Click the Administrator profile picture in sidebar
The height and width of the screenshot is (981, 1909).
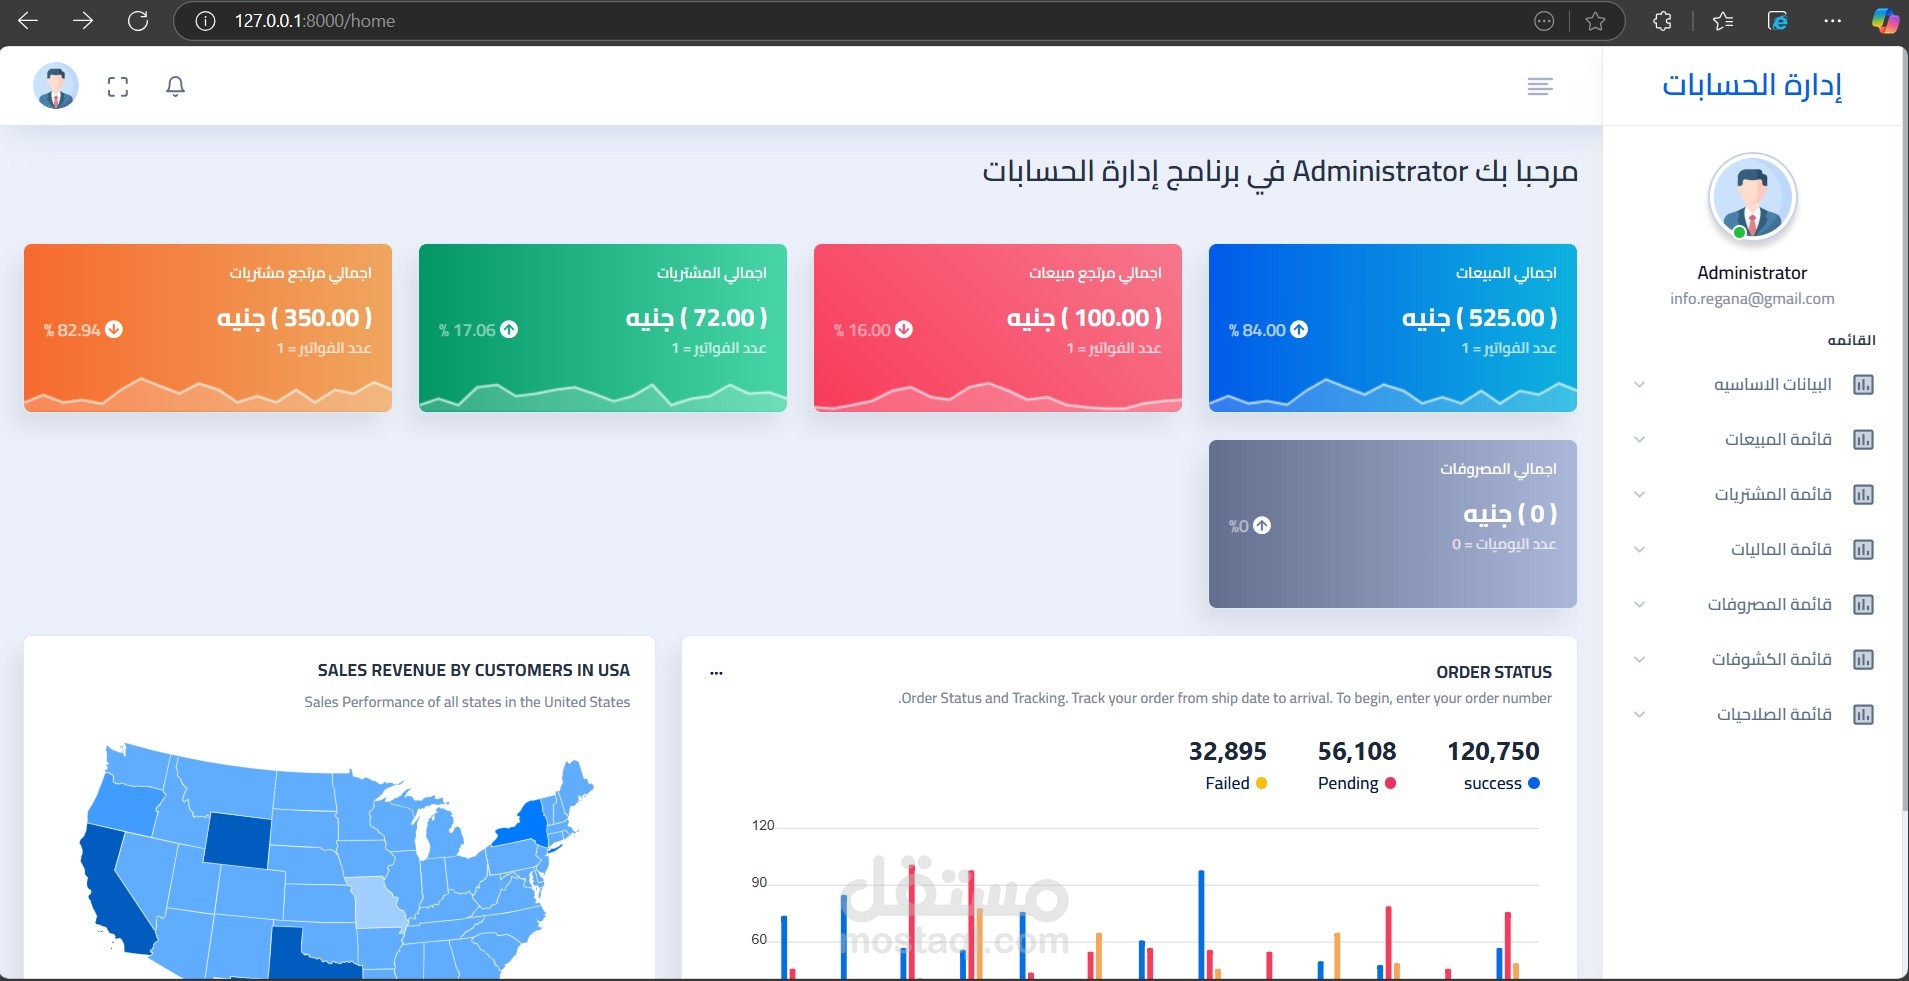click(x=1752, y=198)
